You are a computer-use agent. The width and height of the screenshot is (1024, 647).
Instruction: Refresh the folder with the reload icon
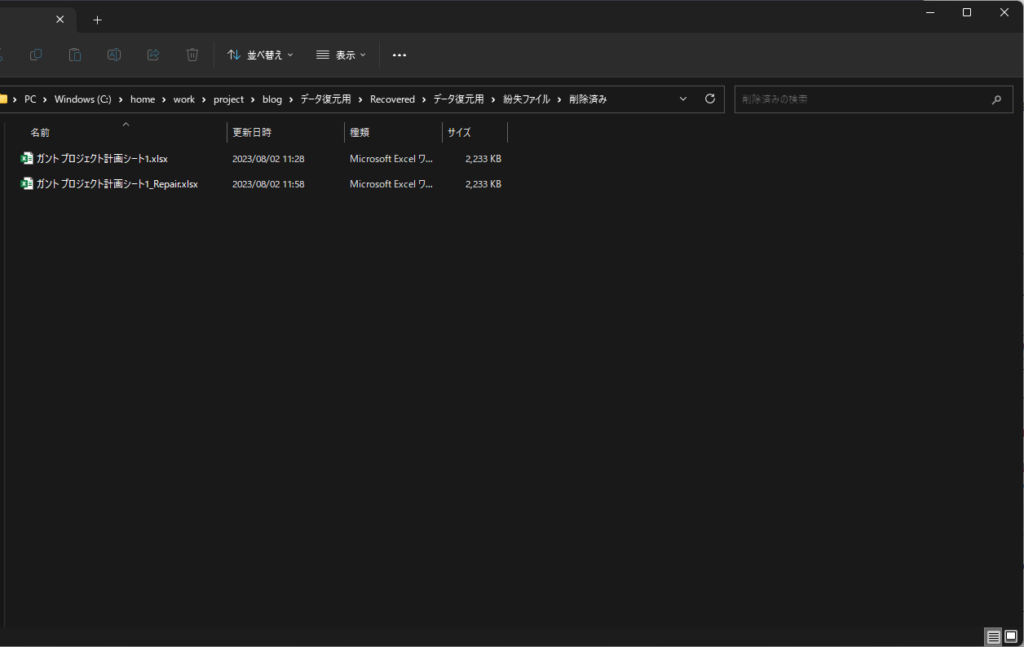coord(710,99)
